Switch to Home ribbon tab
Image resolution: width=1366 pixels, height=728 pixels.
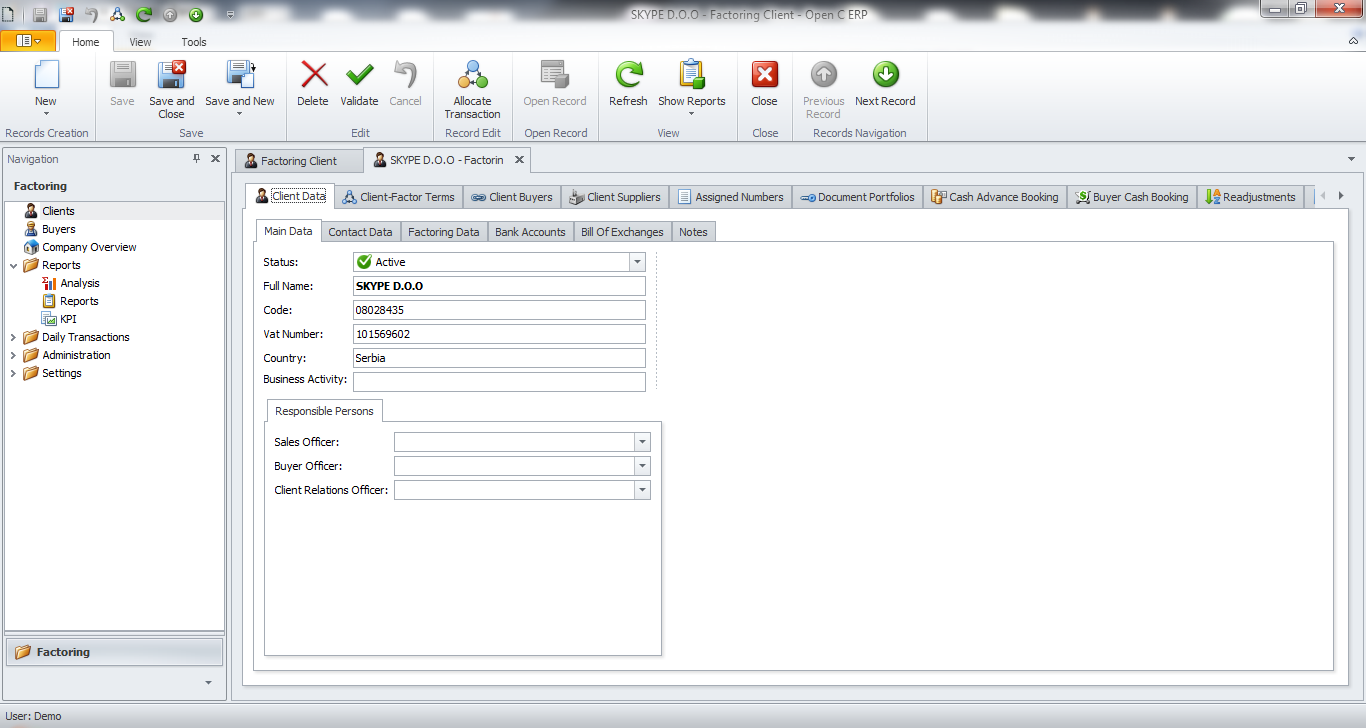pos(86,42)
